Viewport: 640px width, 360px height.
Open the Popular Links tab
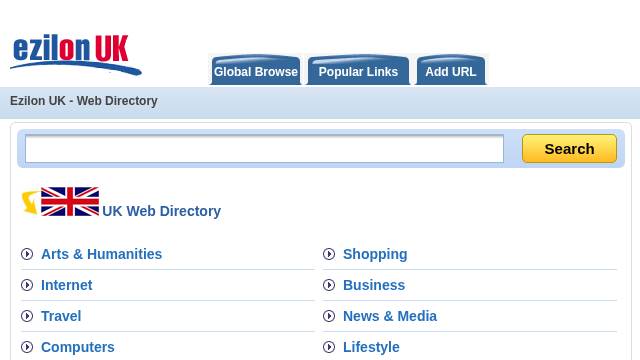coord(358,70)
